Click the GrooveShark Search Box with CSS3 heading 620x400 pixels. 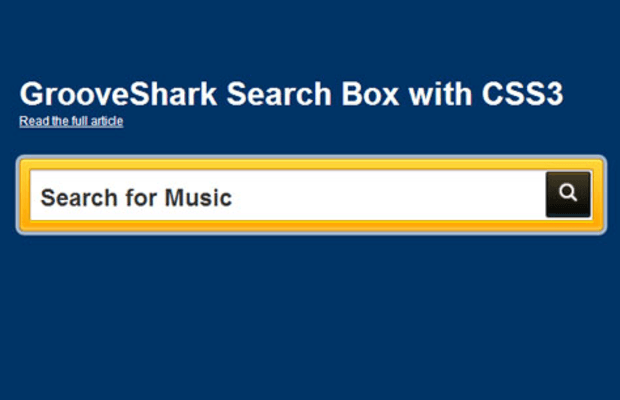291,94
